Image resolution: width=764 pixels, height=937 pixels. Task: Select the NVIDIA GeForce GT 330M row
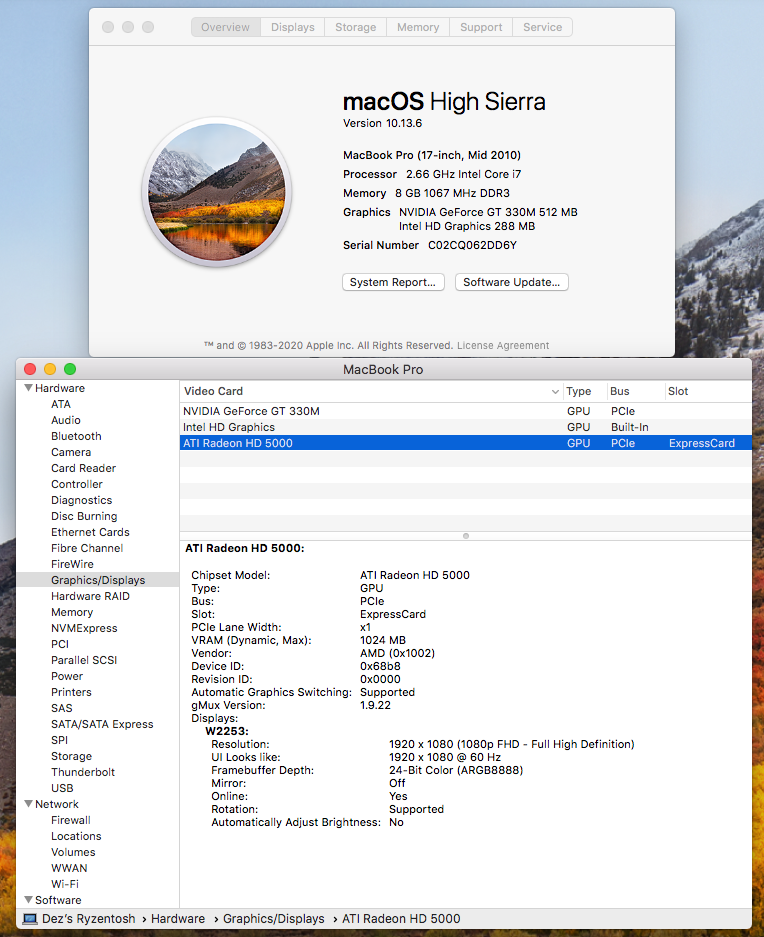[466, 411]
